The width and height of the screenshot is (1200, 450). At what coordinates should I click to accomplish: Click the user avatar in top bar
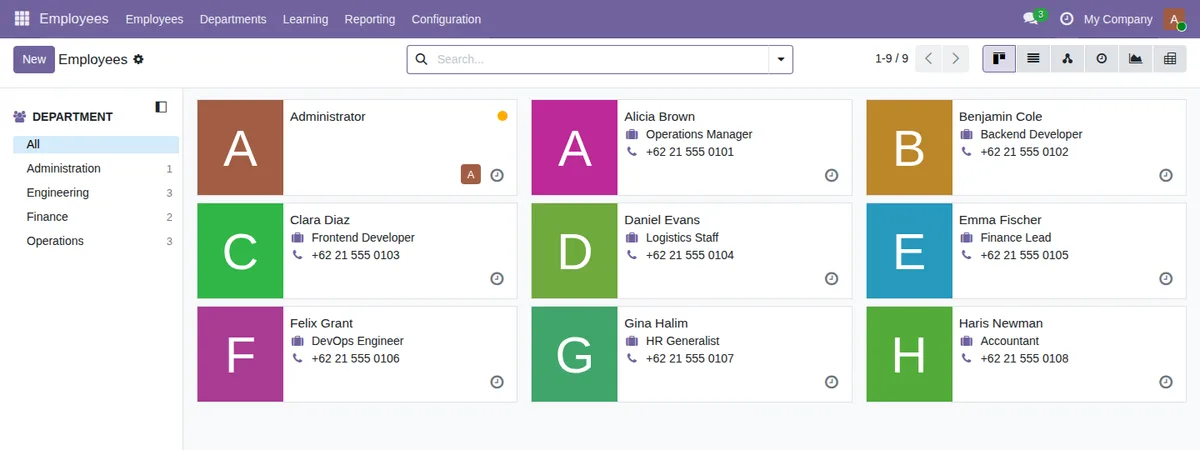[1174, 19]
